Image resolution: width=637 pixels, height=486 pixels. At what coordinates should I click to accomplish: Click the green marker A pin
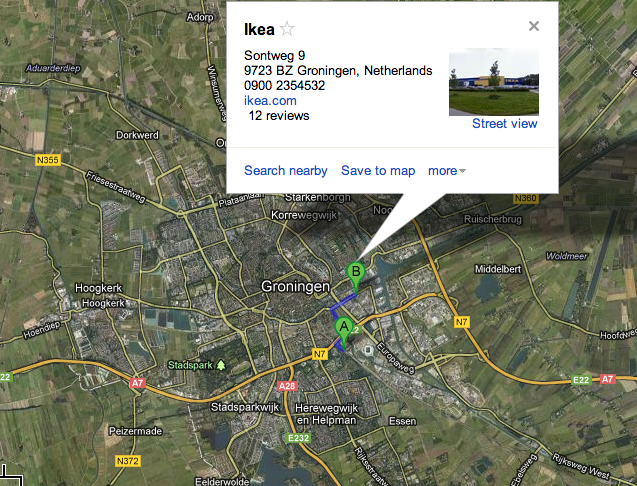(x=344, y=330)
